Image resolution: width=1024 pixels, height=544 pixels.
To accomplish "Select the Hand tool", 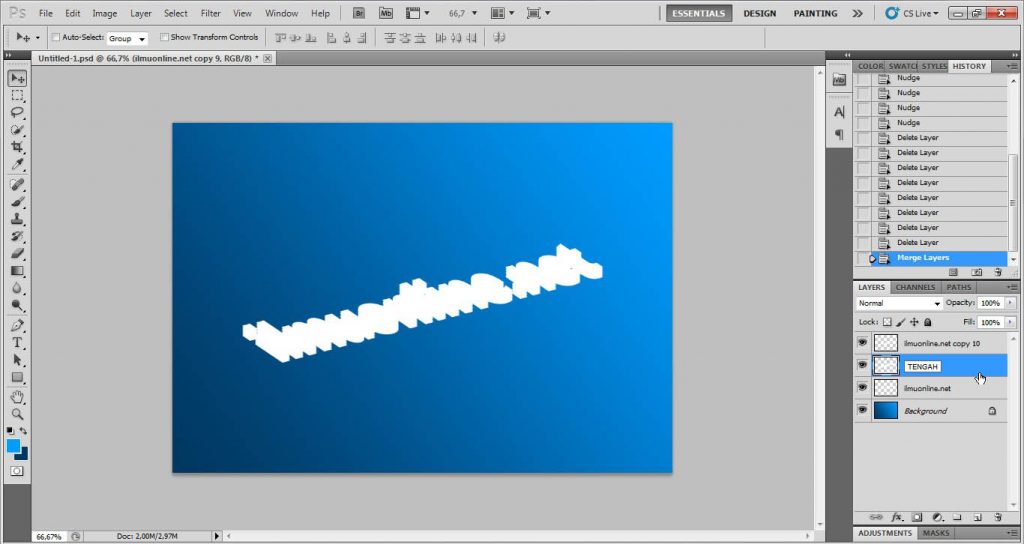I will point(17,397).
